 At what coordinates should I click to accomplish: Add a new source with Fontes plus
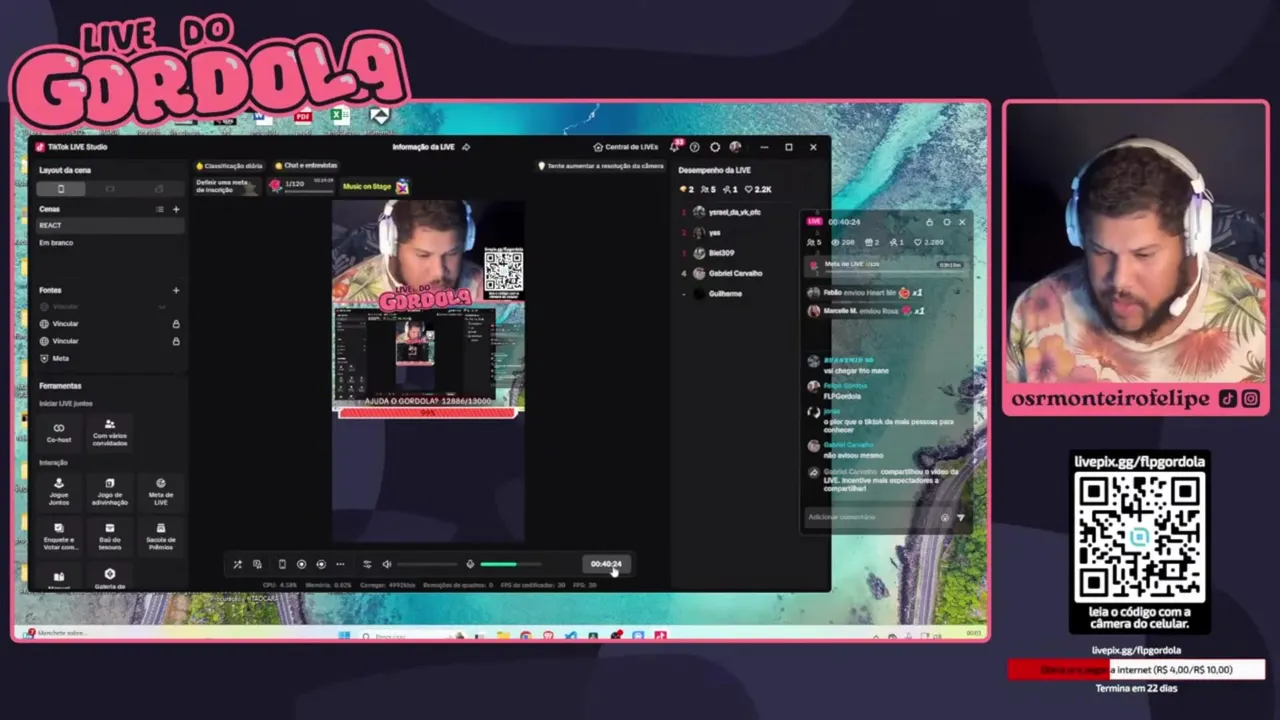pos(176,290)
